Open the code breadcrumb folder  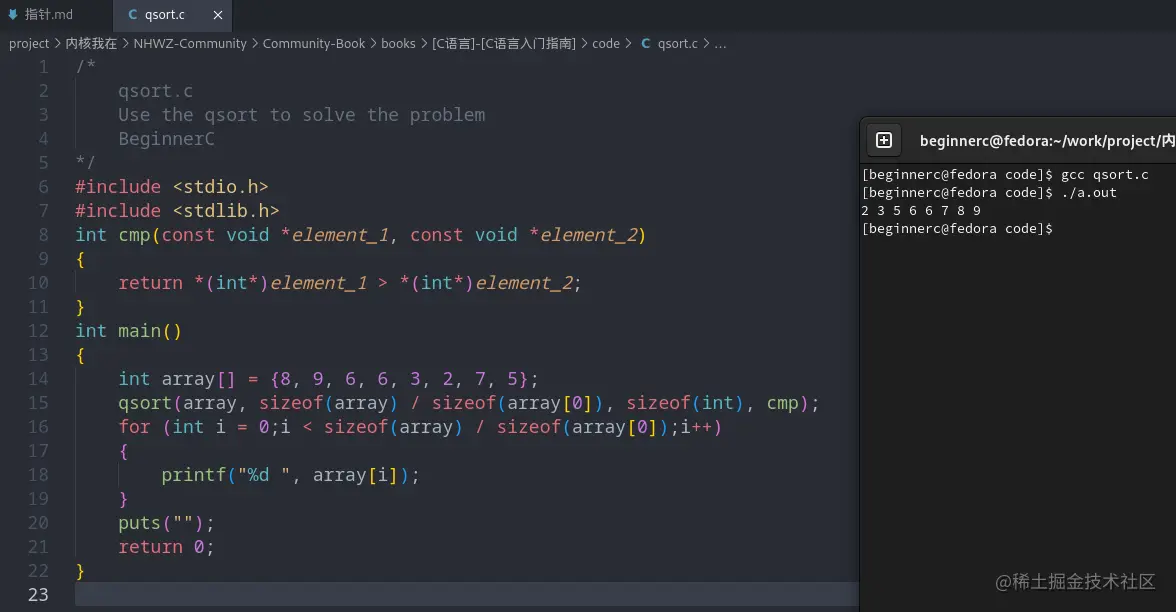pyautogui.click(x=605, y=44)
